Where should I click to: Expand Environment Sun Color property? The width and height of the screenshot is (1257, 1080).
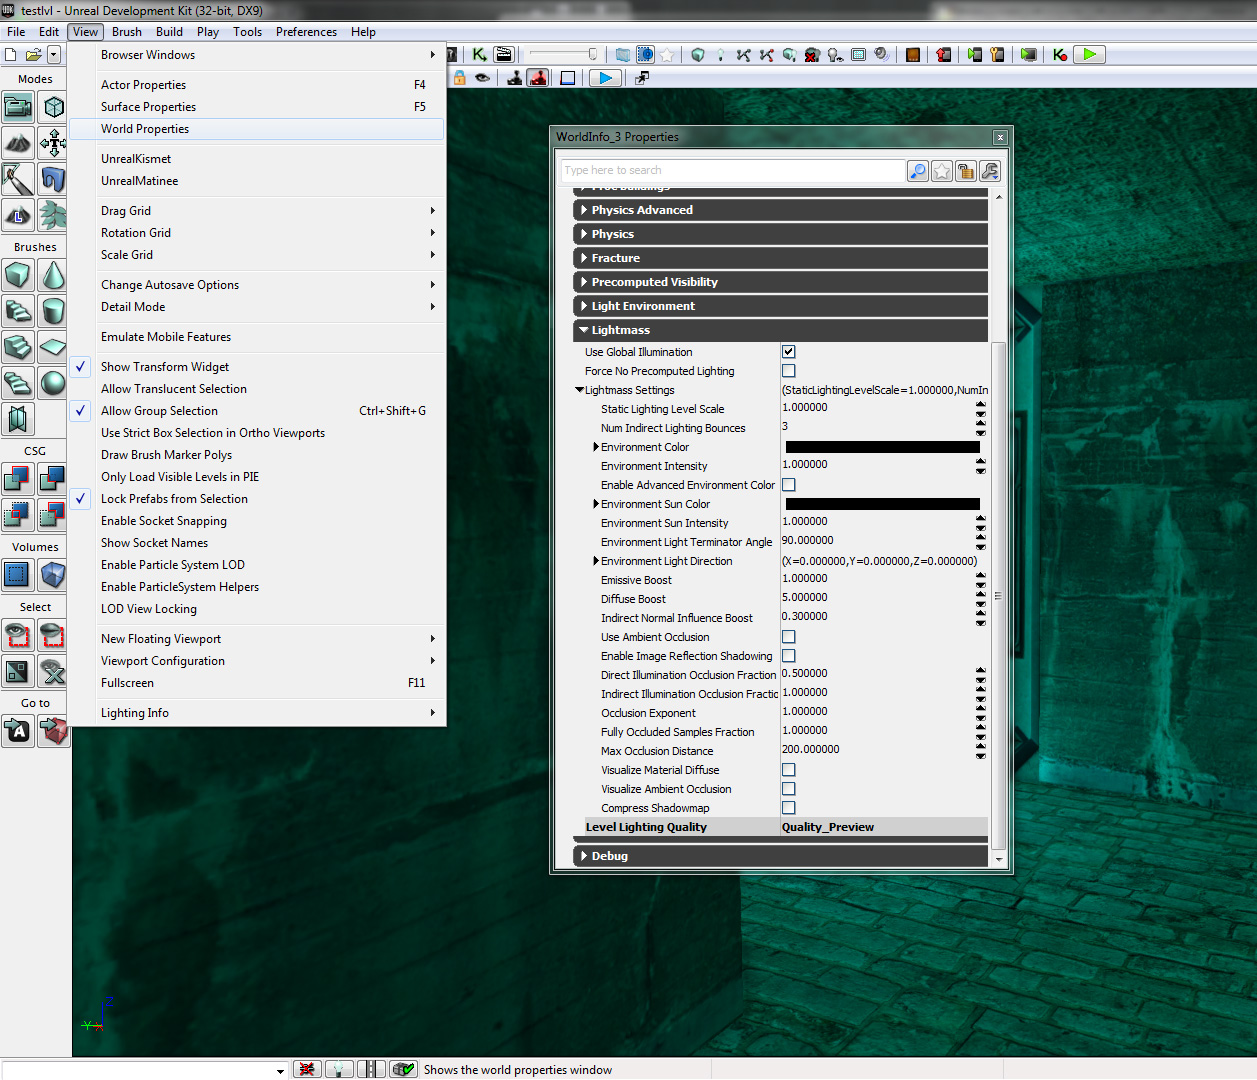click(596, 504)
